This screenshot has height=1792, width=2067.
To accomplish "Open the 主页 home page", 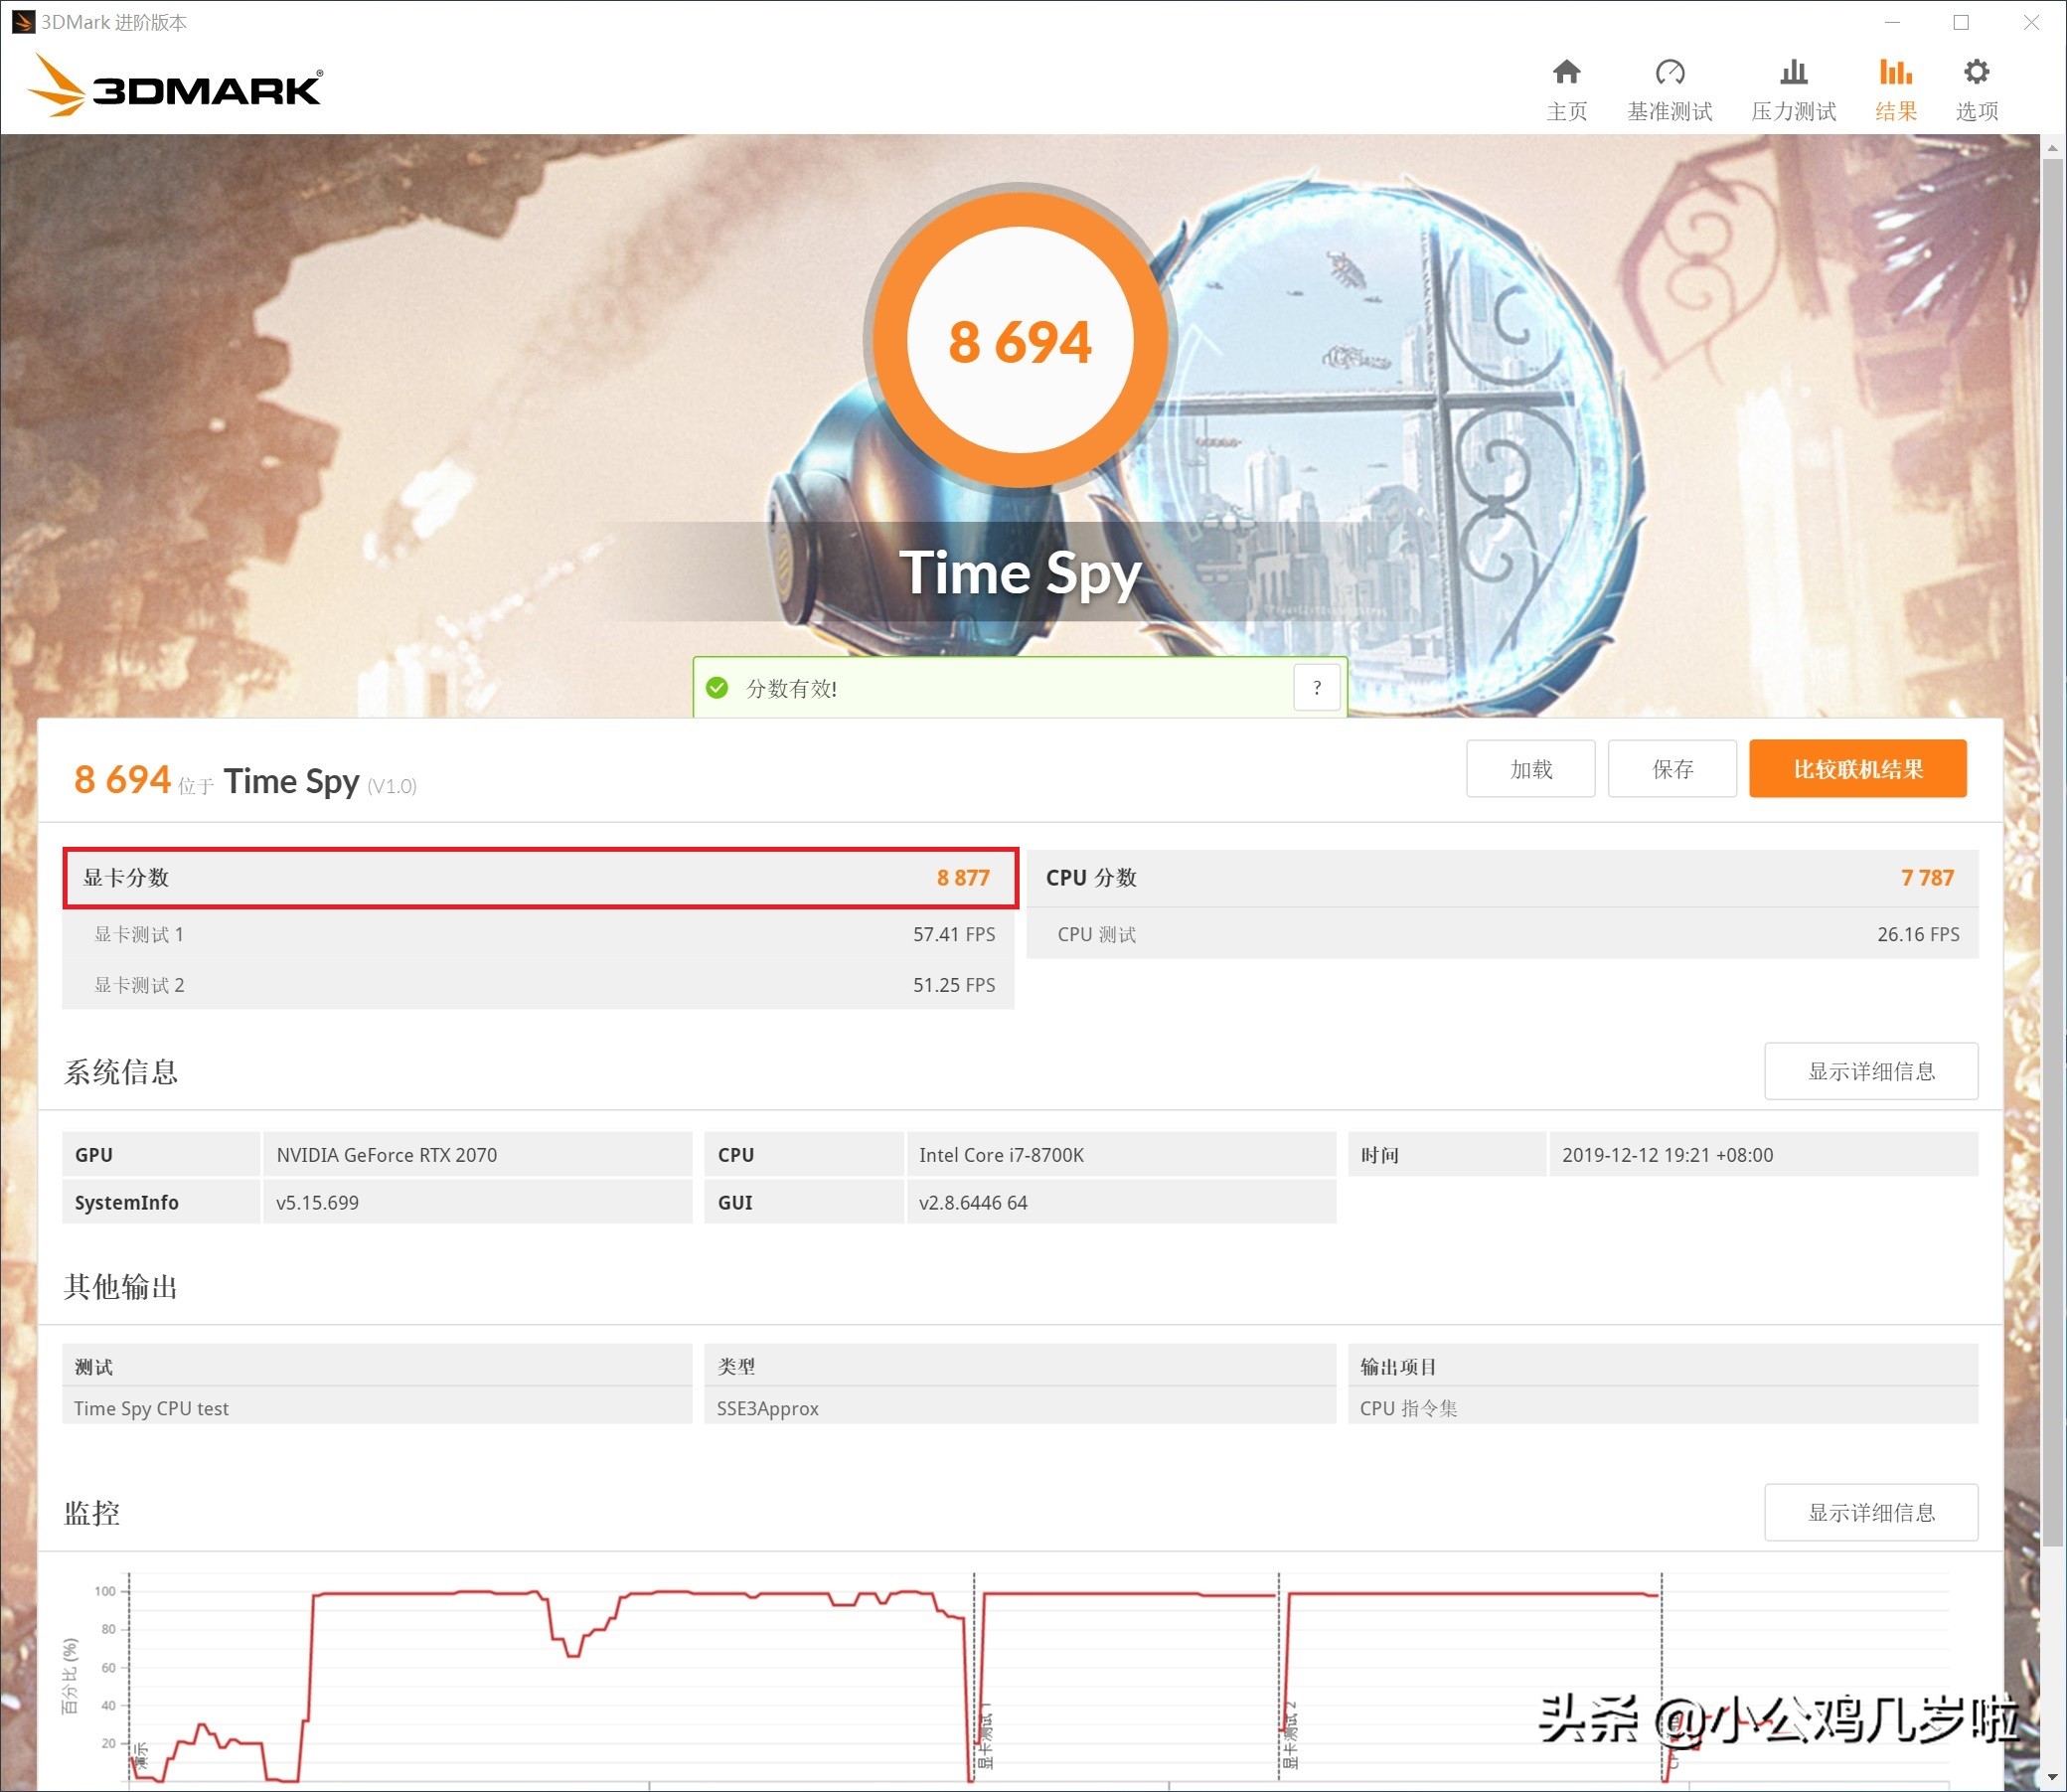I will 1566,88.
